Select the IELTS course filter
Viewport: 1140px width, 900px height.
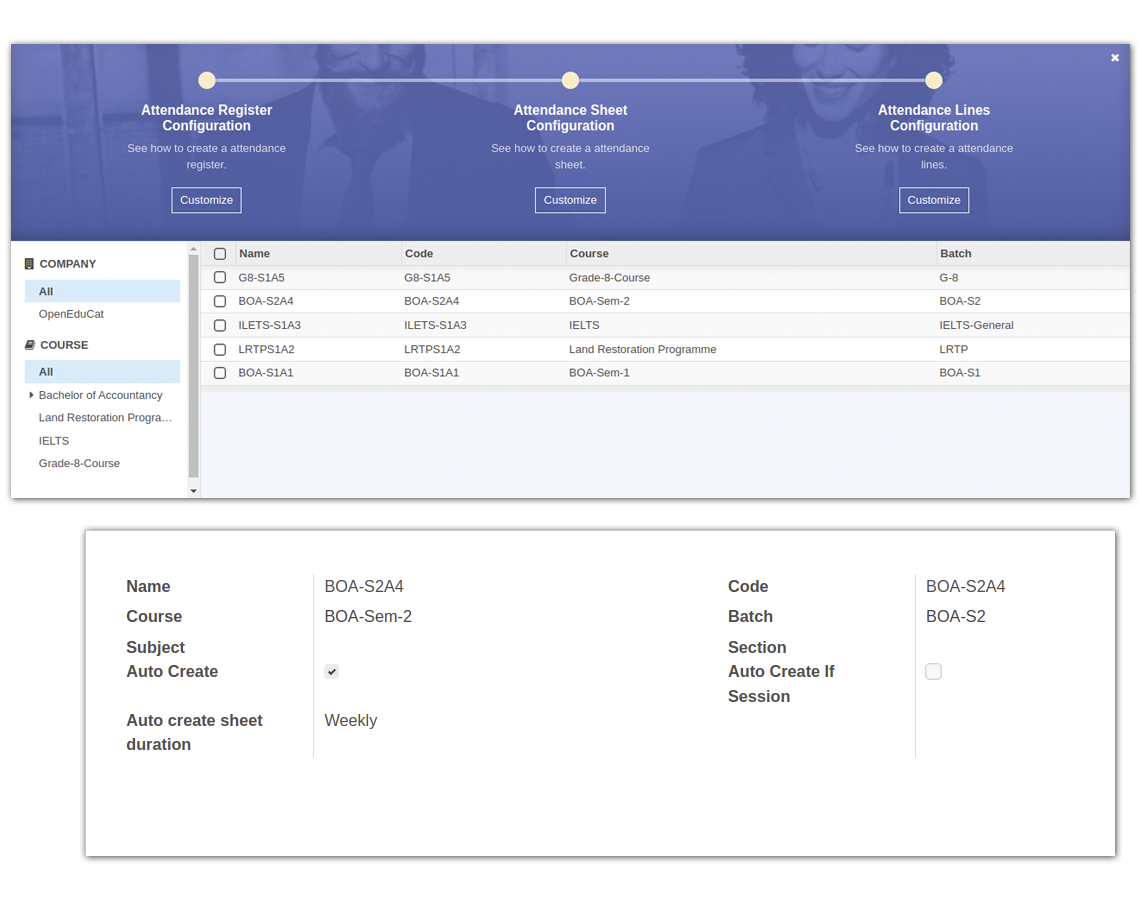click(53, 440)
